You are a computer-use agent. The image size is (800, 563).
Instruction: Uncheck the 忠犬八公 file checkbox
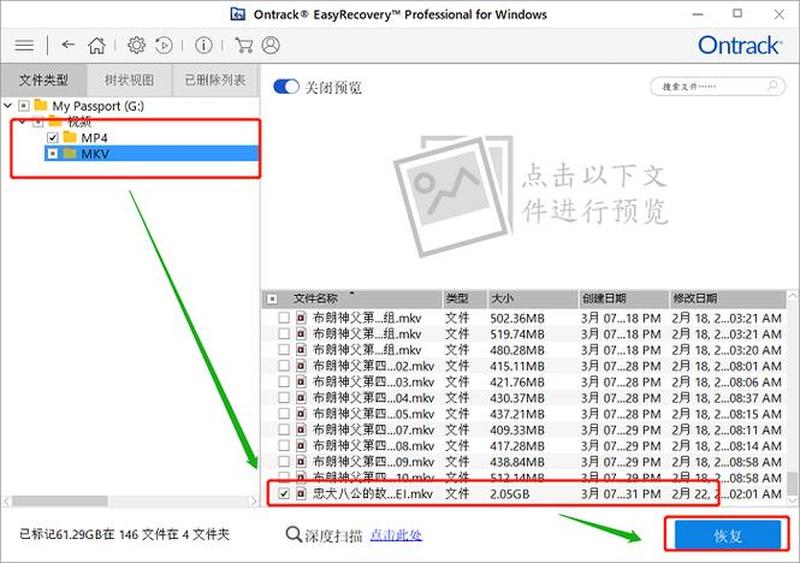pos(284,494)
